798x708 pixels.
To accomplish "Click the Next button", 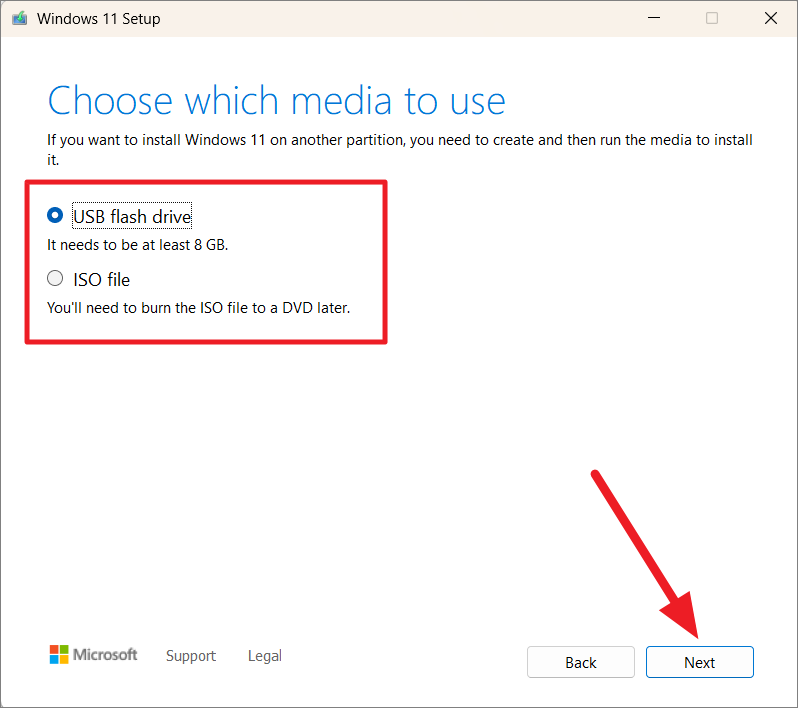I will click(x=700, y=662).
